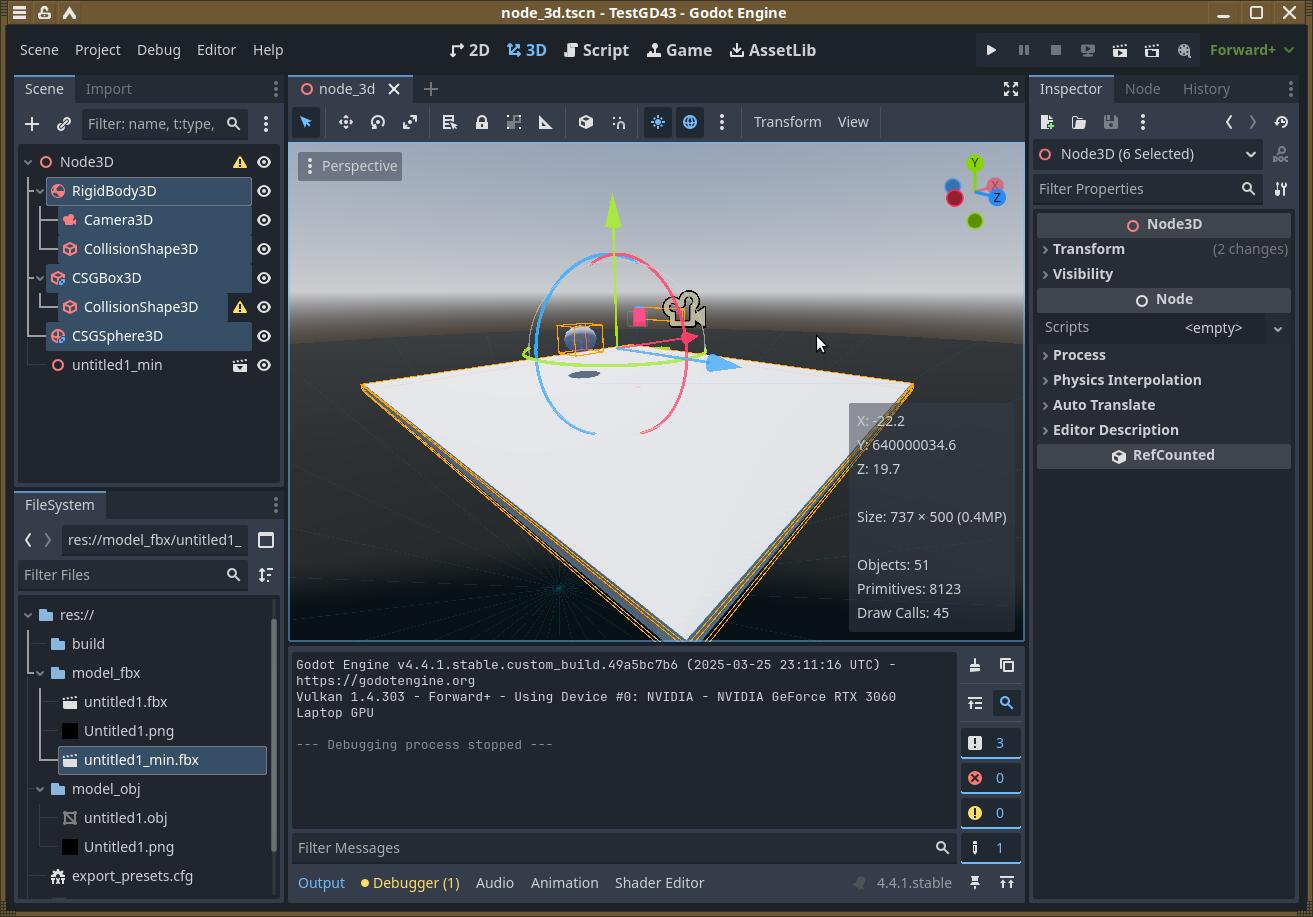
Task: Expand the Transform property section
Action: (1088, 249)
